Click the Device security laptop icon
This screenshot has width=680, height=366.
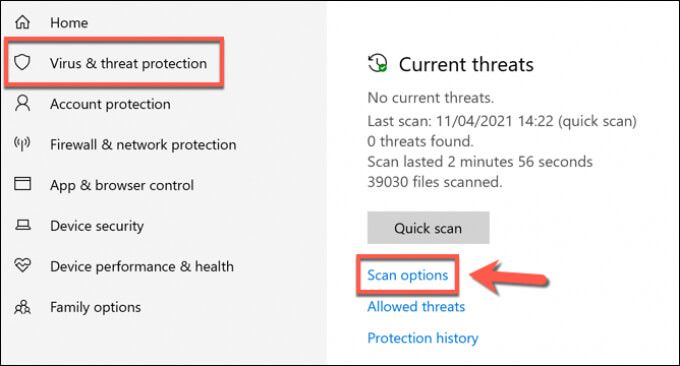[x=23, y=225]
